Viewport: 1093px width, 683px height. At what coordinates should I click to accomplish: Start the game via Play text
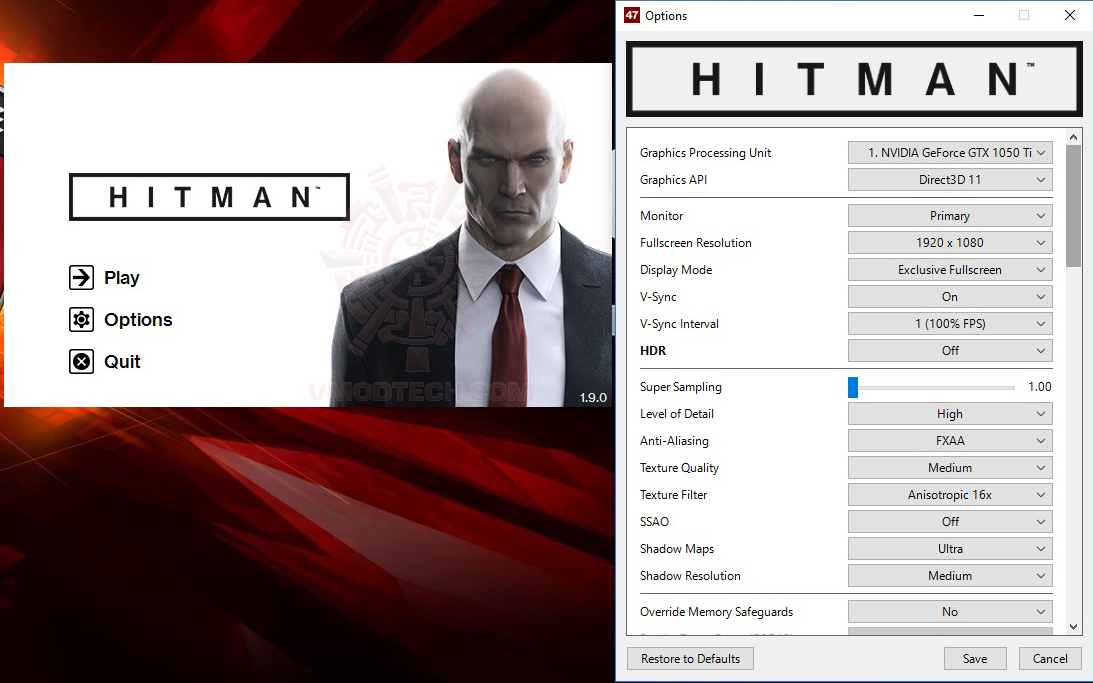point(121,277)
